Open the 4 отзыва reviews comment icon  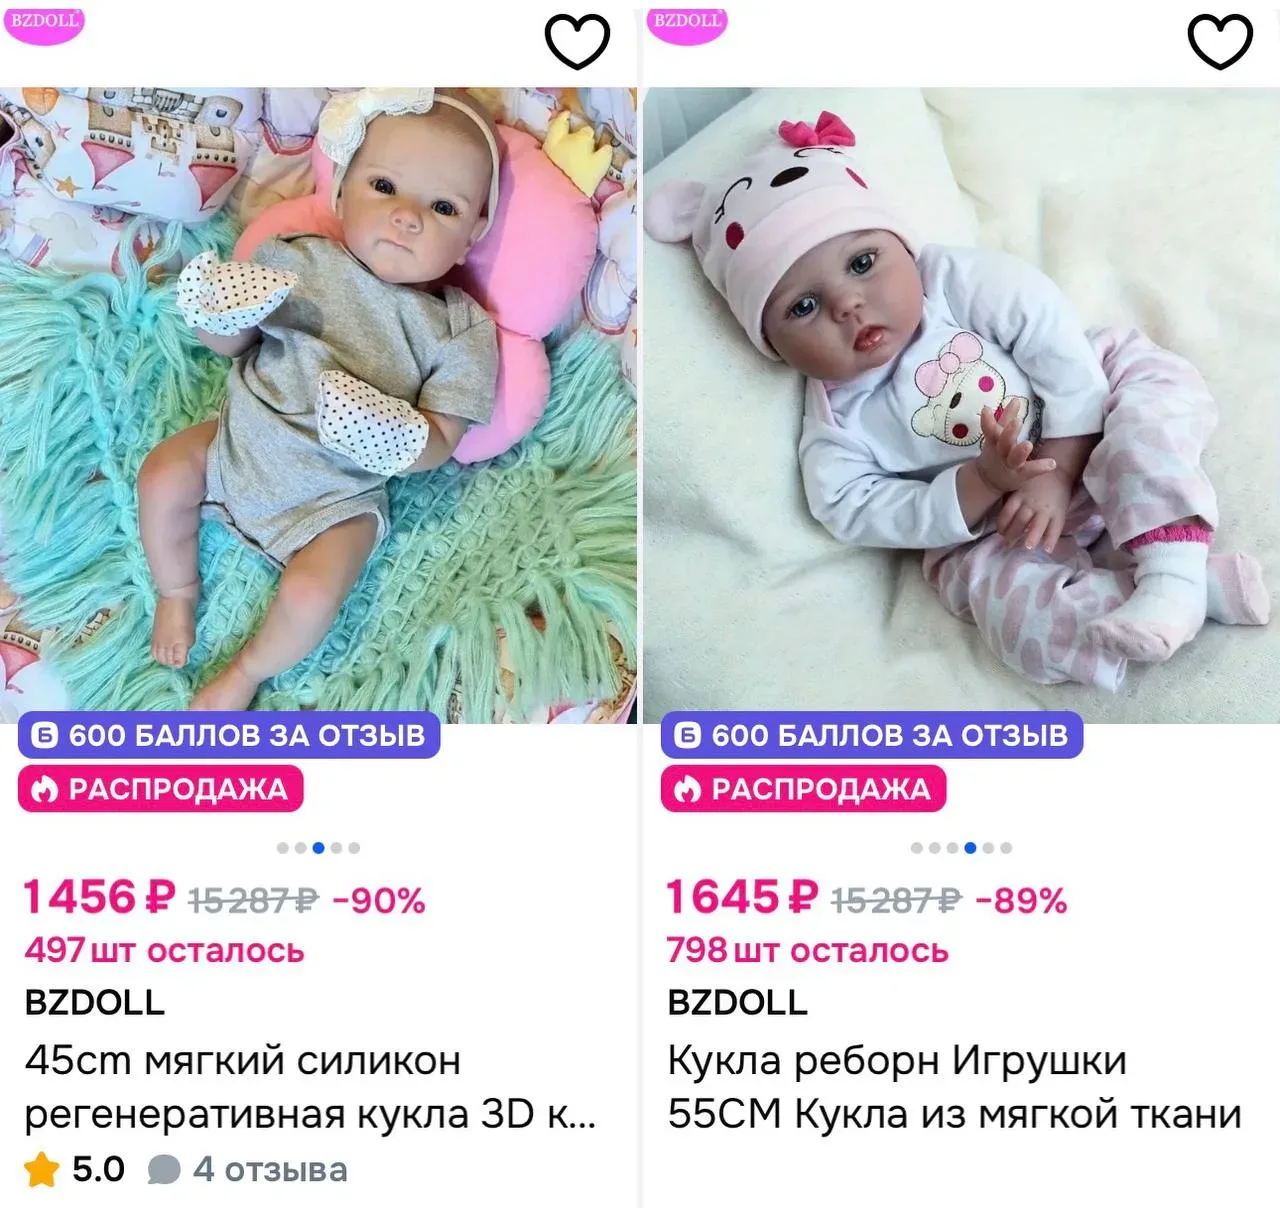point(164,1170)
